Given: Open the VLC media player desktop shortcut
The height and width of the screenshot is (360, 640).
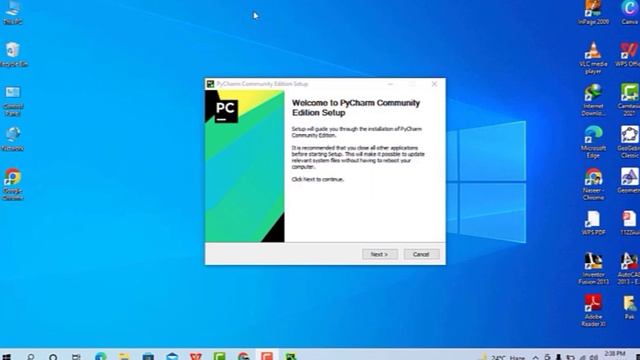Looking at the screenshot, I should 593,58.
